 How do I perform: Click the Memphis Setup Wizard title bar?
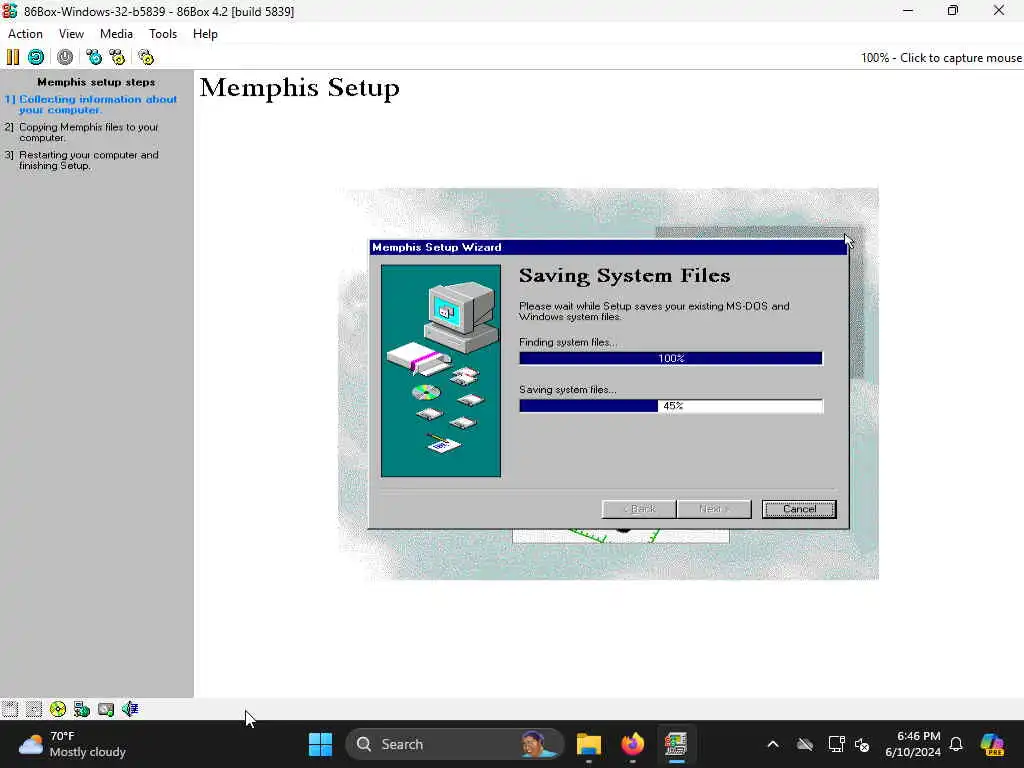(x=608, y=247)
